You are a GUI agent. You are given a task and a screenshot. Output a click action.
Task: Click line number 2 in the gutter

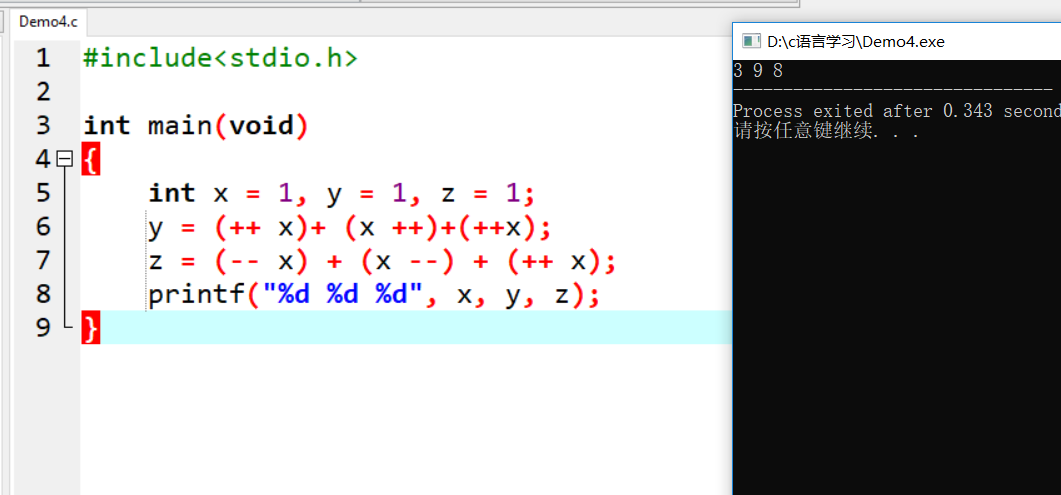click(43, 92)
